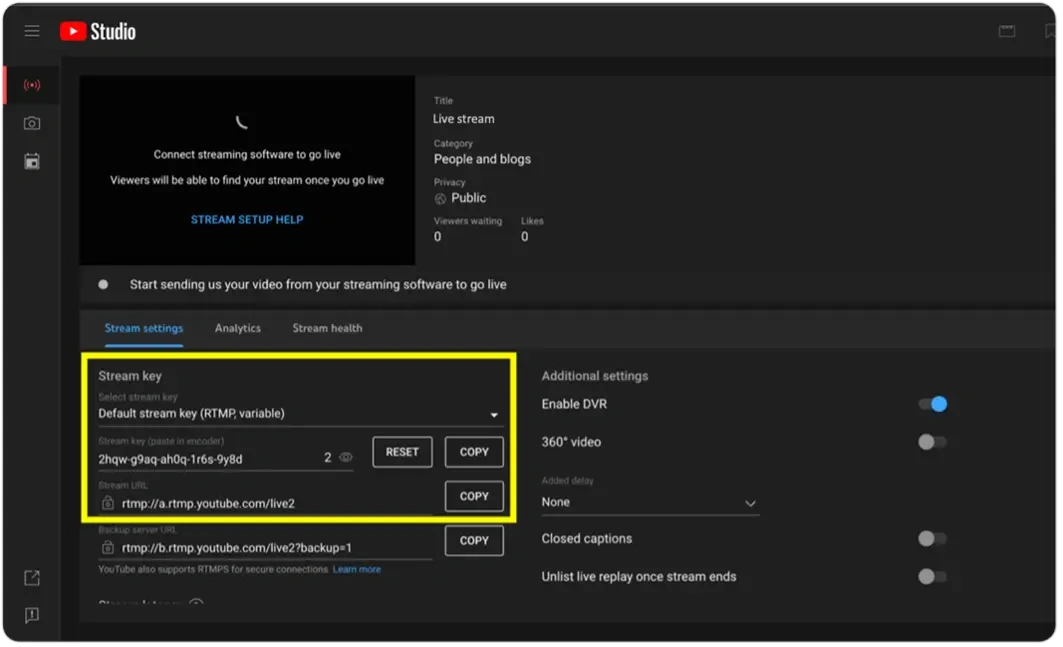The width and height of the screenshot is (1063, 647).
Task: Select the Webcam camera sidebar icon
Action: point(32,123)
